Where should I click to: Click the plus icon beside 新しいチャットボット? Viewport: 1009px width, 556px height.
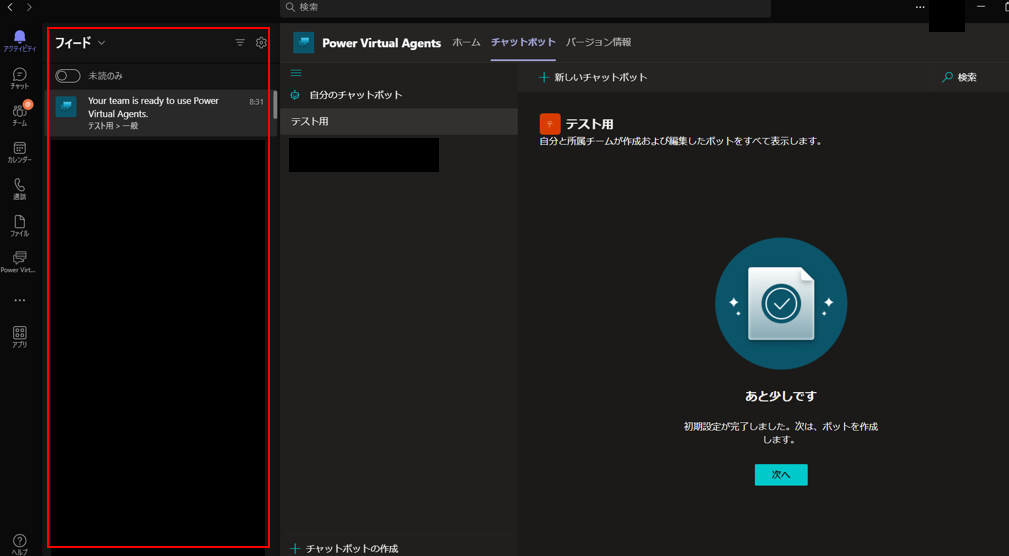pos(544,77)
